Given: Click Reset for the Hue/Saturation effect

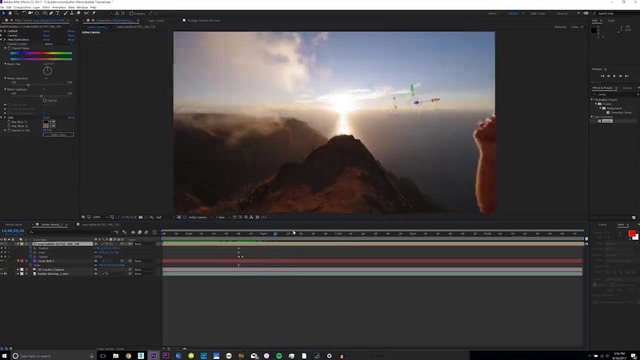Looking at the screenshot, I should [47, 40].
